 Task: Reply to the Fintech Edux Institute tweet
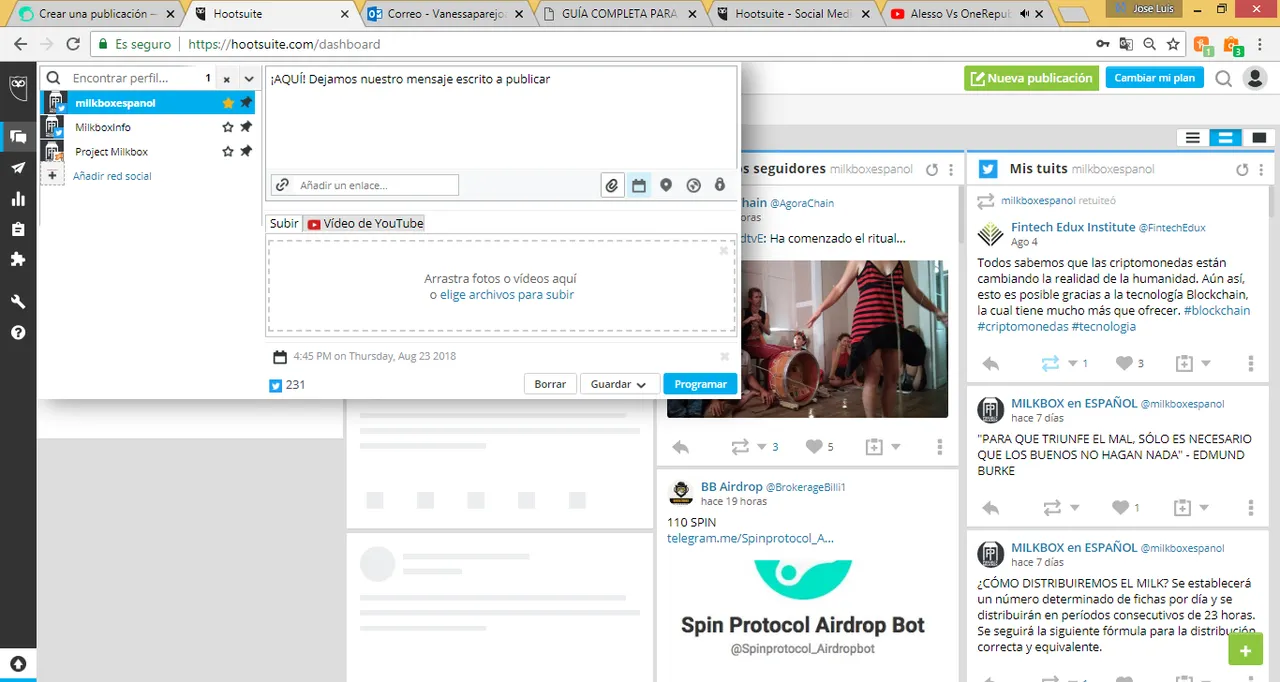(991, 364)
